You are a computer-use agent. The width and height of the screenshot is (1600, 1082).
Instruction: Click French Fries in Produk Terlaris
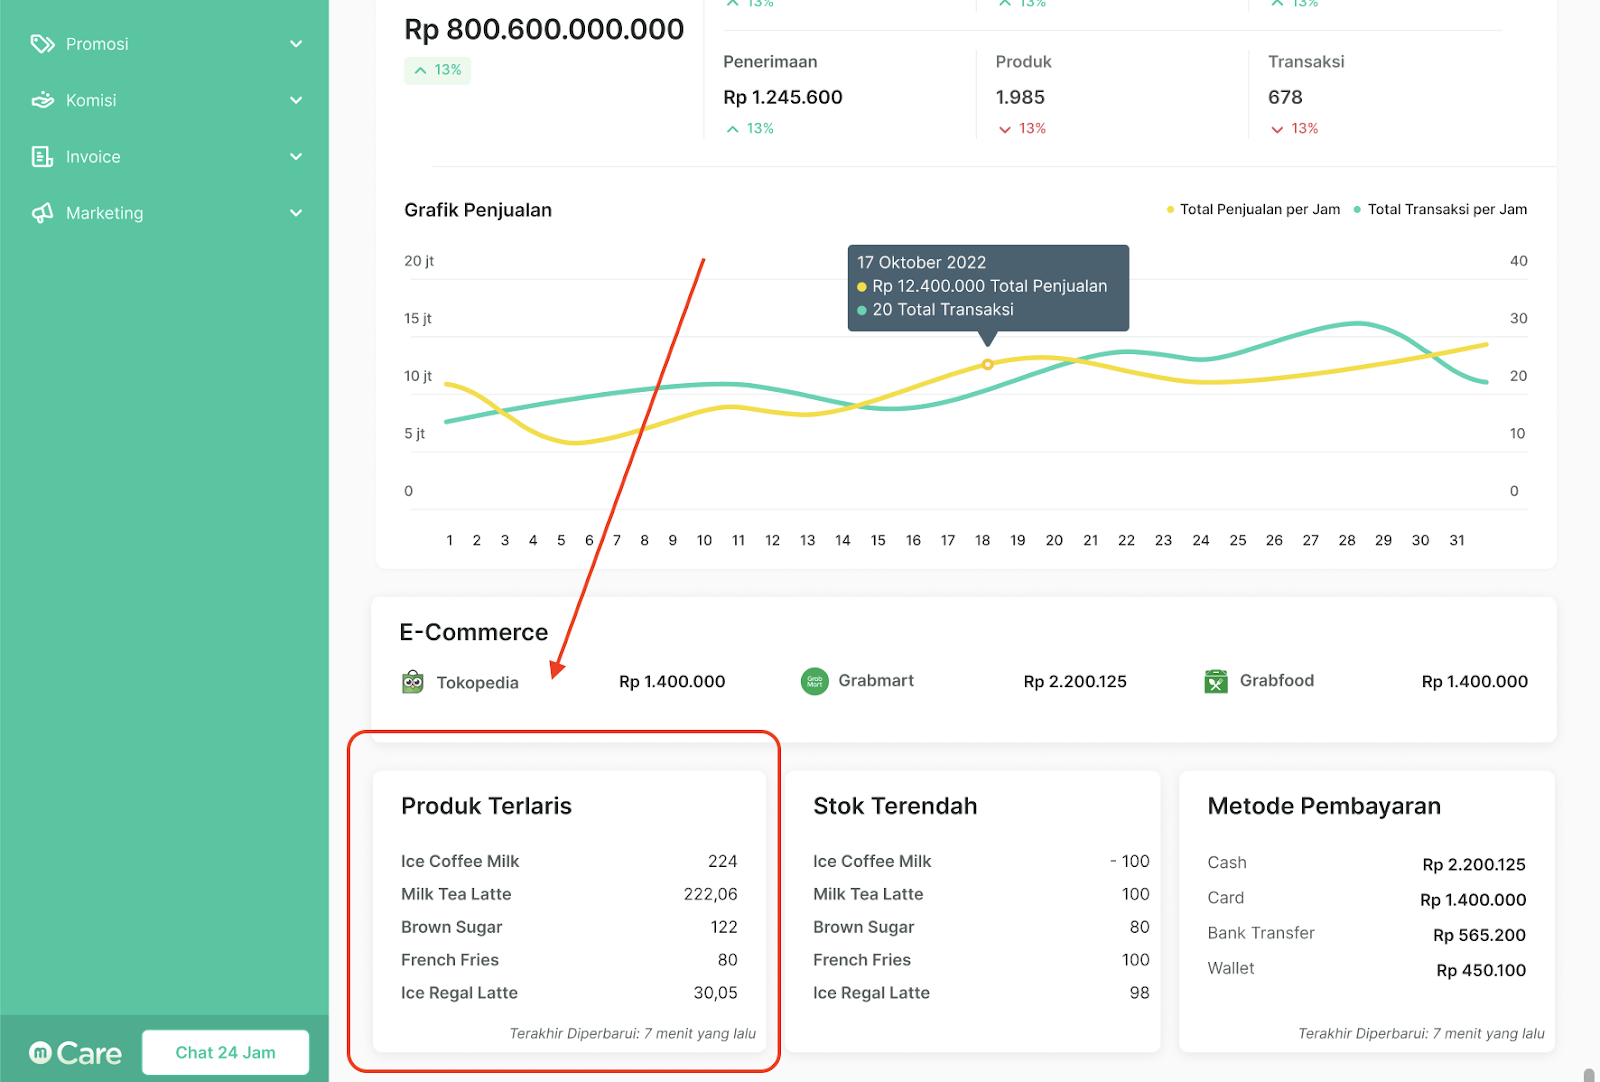pos(450,960)
